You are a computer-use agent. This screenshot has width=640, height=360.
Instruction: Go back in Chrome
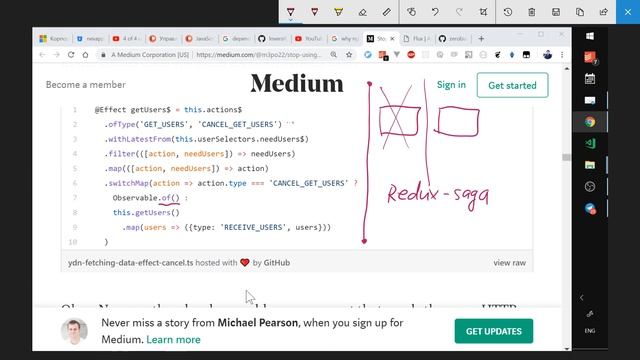click(42, 55)
